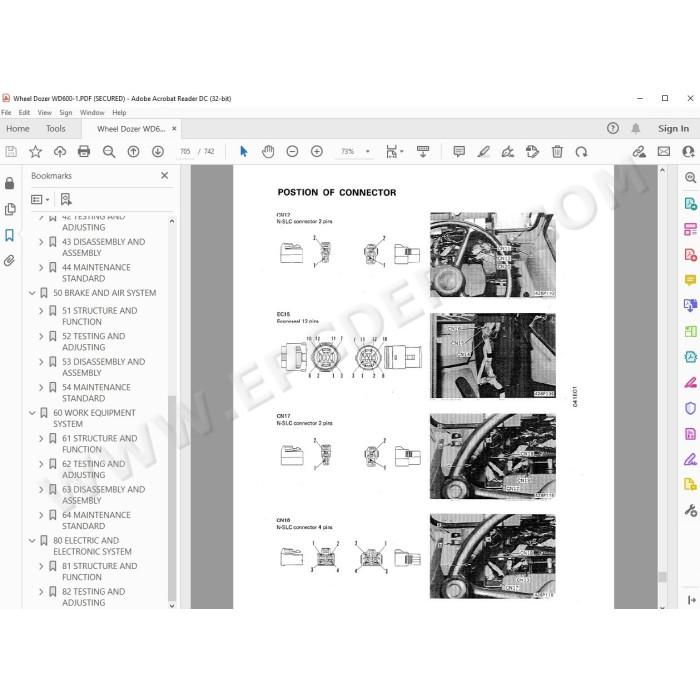Image resolution: width=700 pixels, height=700 pixels.
Task: Collapse 50 BRAKE AND AIR SYSTEM
Action: (x=32, y=293)
